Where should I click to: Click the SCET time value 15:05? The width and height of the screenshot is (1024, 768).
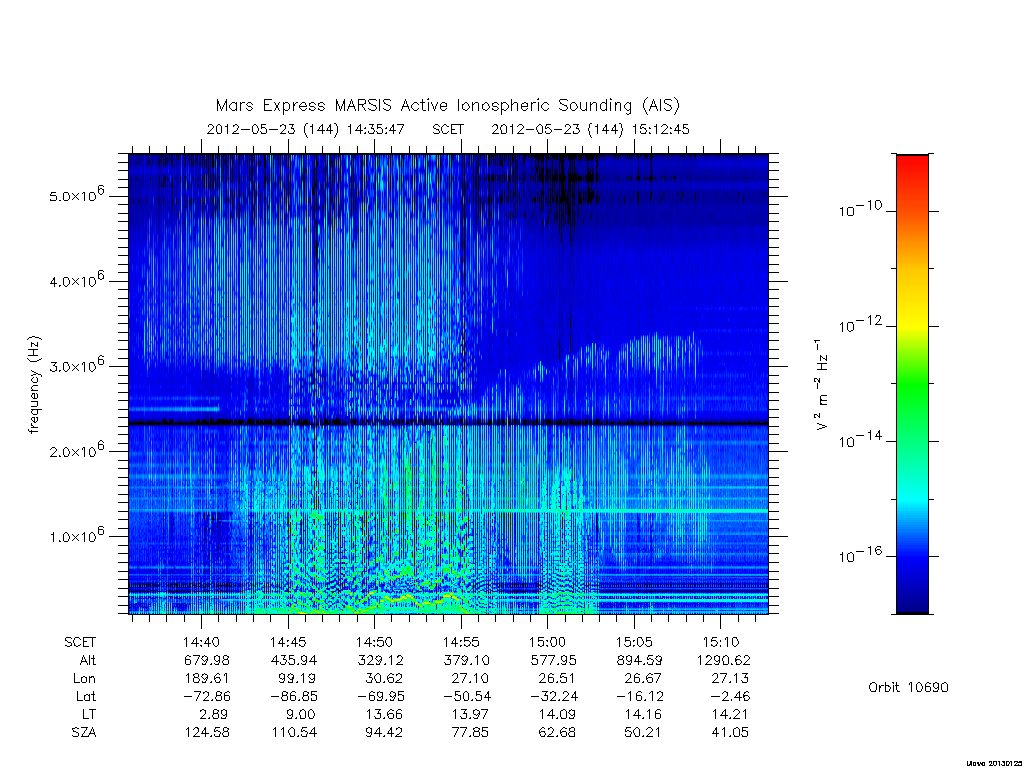click(x=634, y=642)
